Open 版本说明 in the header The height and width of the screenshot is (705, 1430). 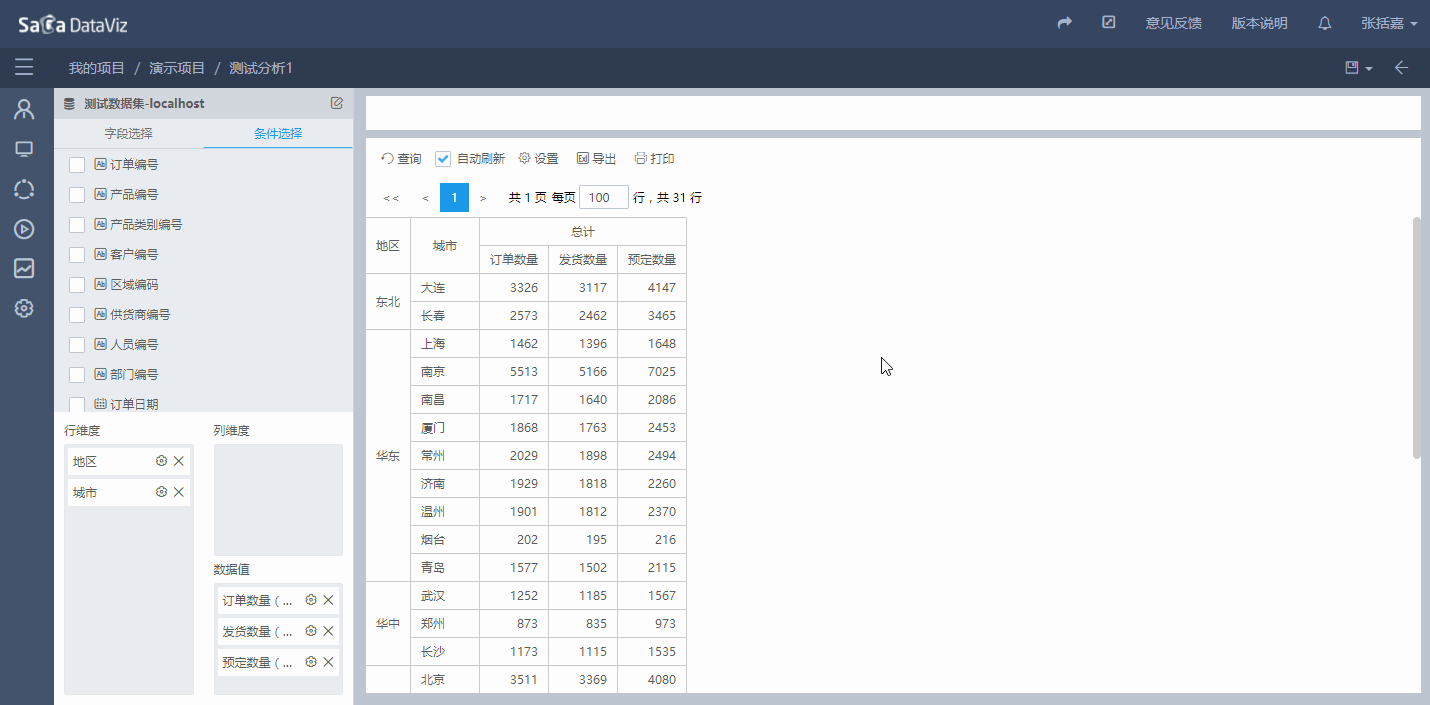click(x=1259, y=23)
